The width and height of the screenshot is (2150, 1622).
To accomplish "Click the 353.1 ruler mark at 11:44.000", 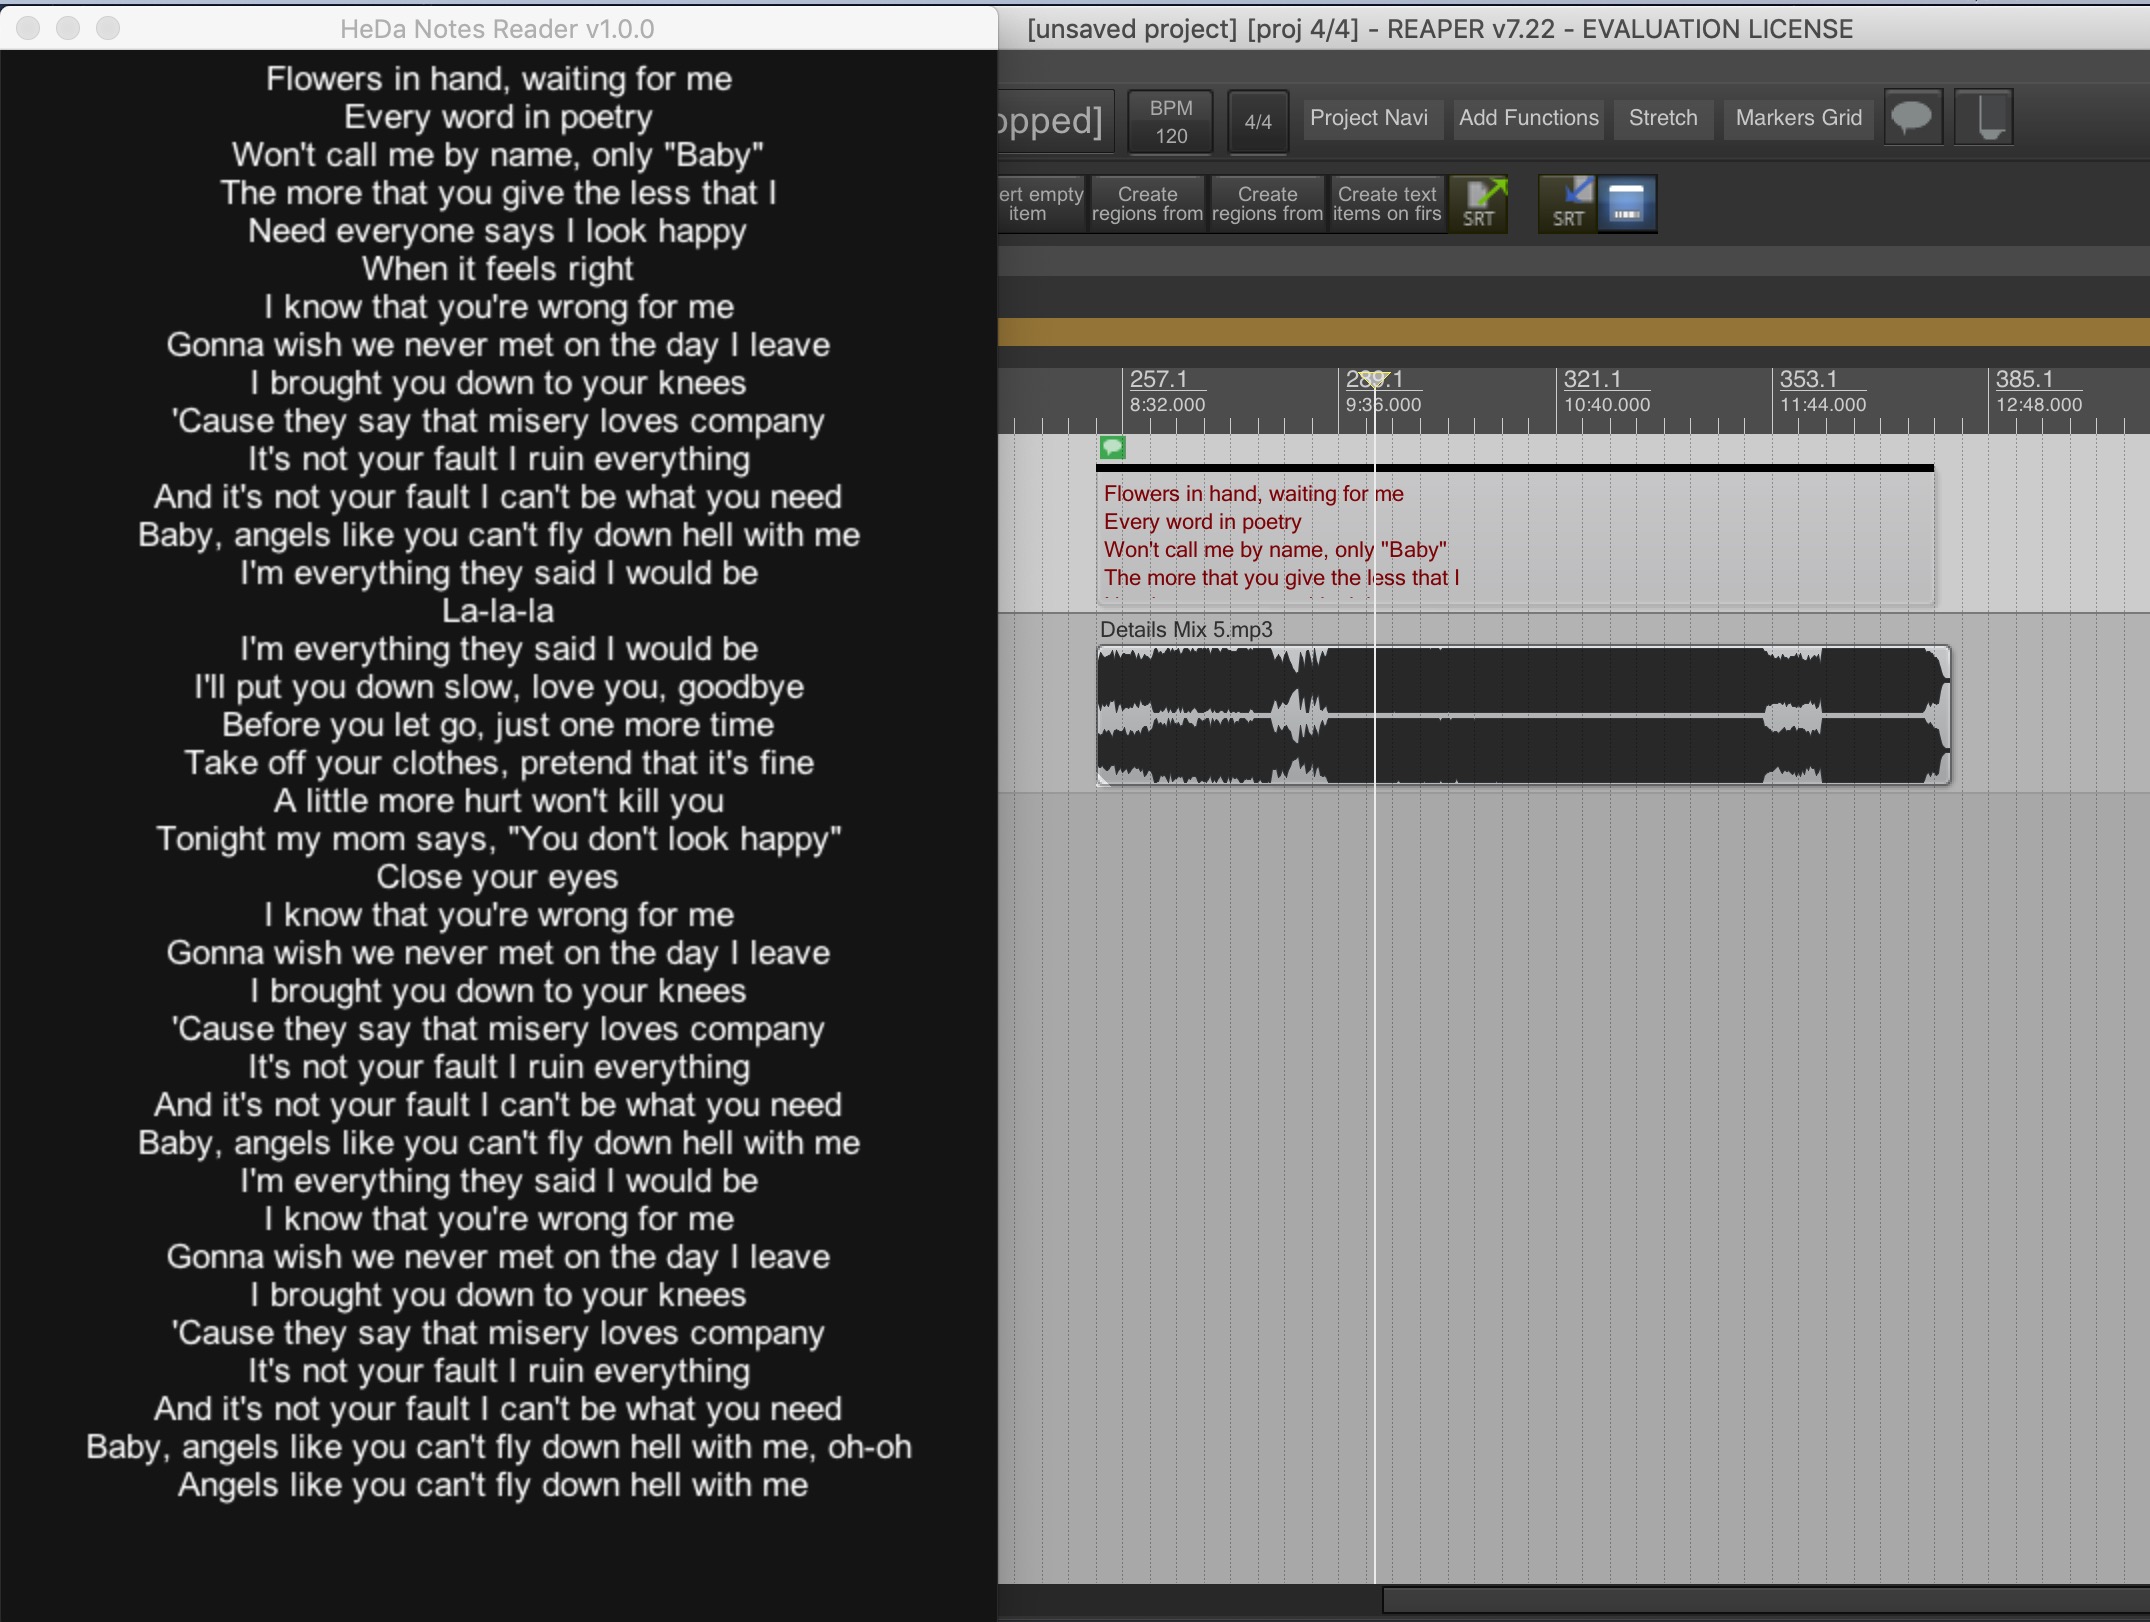I will [x=1822, y=391].
